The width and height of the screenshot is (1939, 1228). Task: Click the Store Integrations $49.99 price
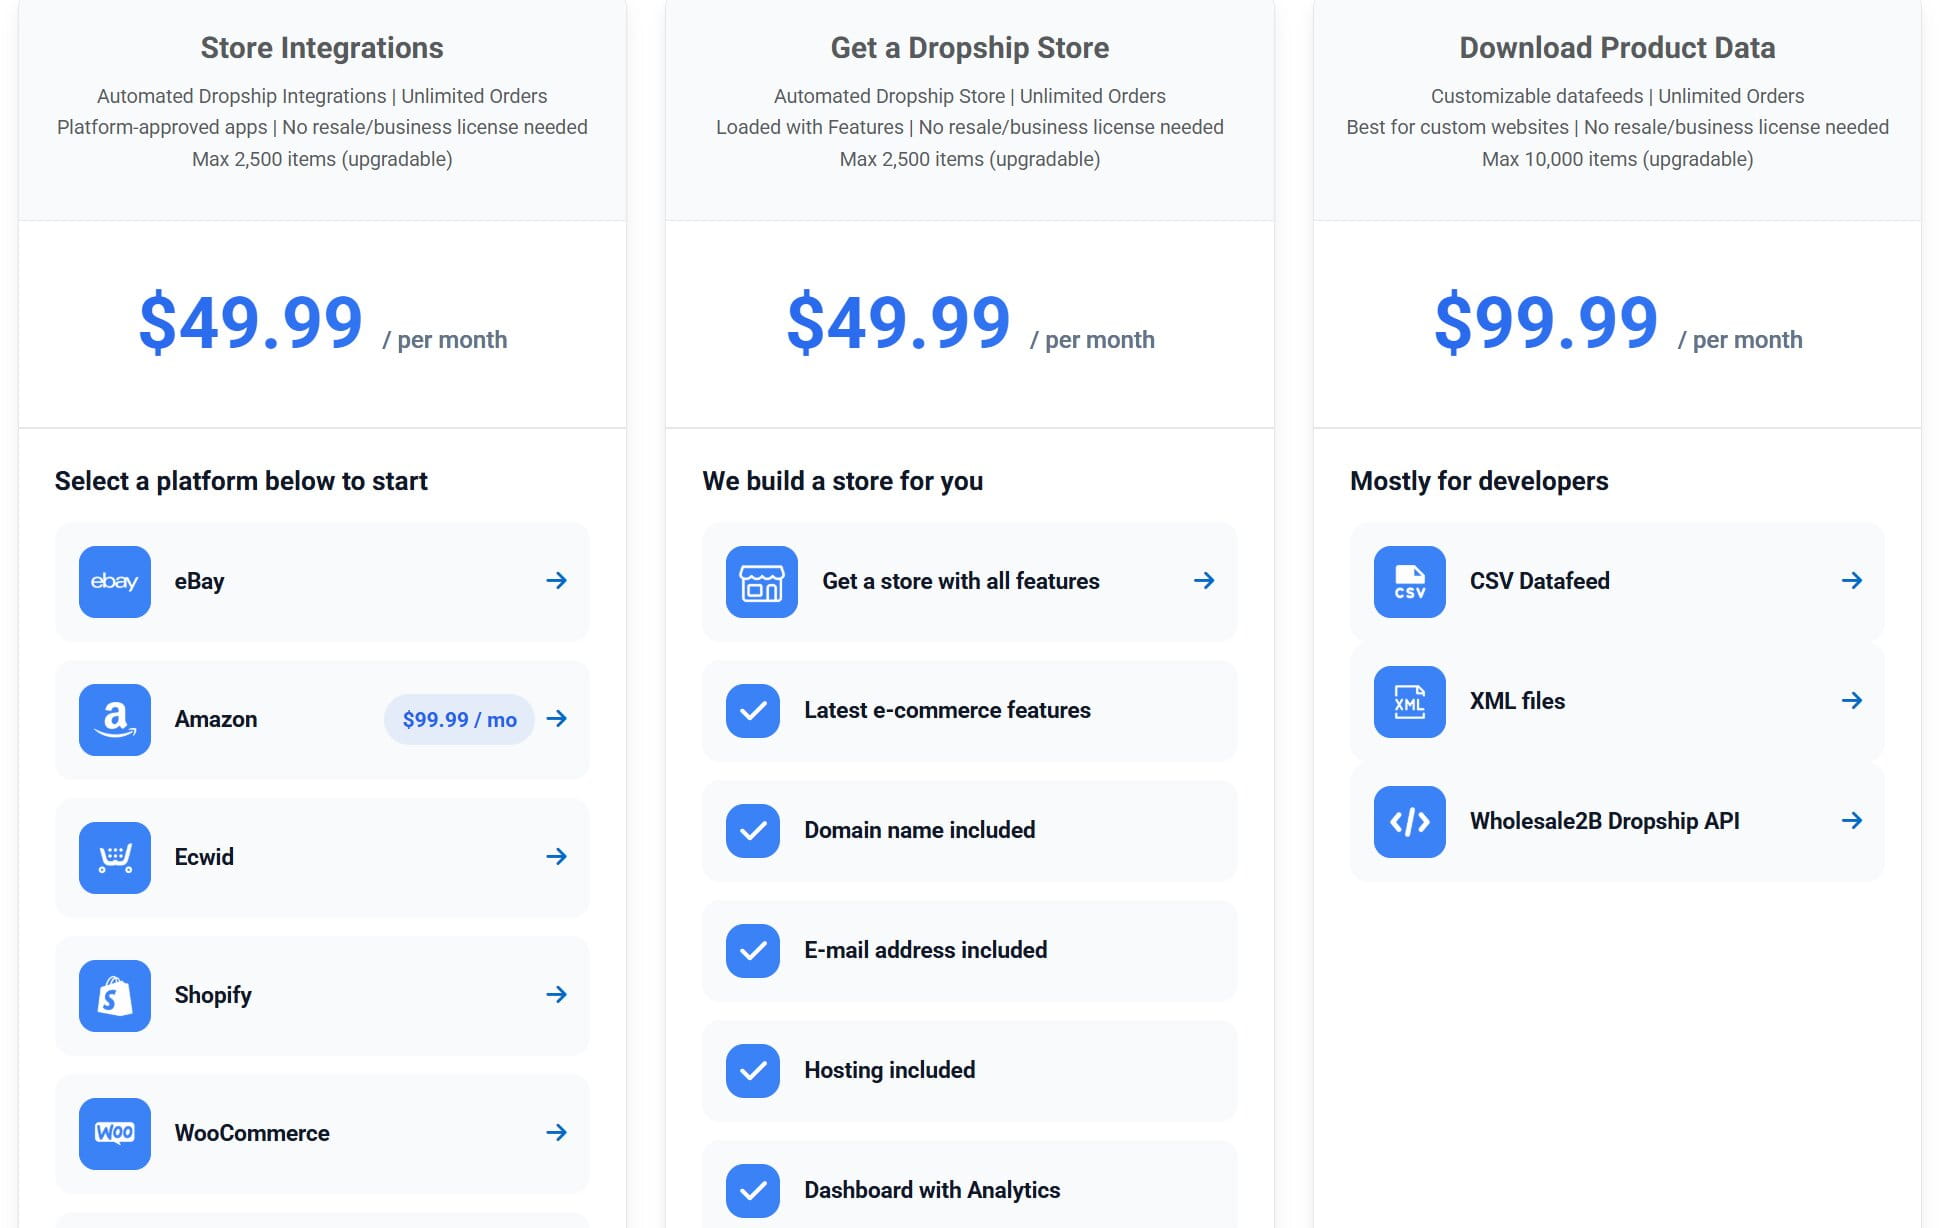pos(251,322)
